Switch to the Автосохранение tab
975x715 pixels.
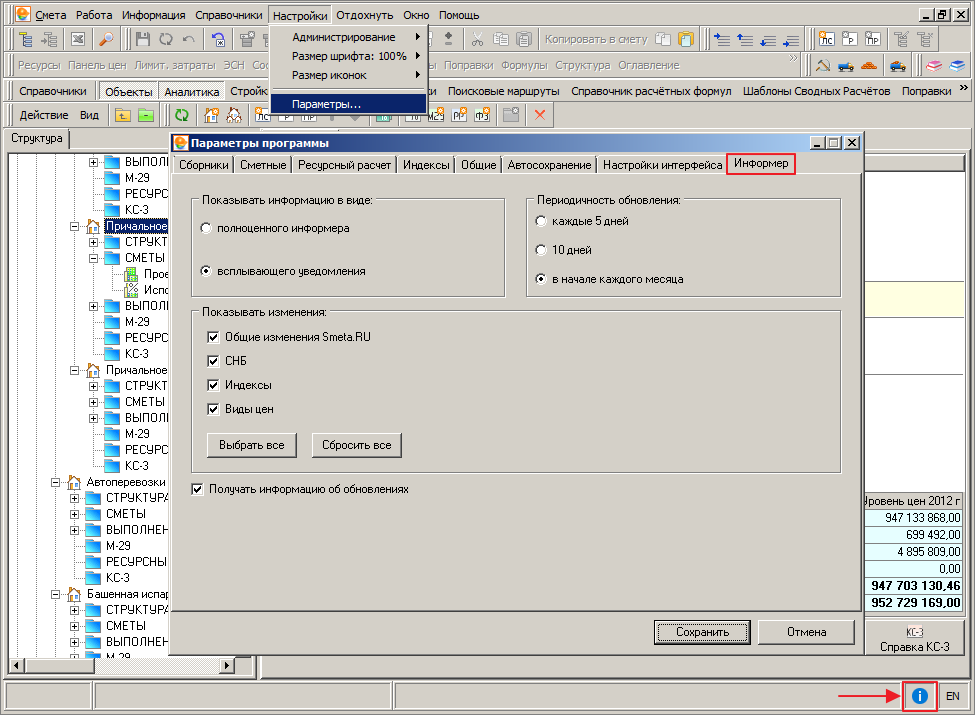549,165
